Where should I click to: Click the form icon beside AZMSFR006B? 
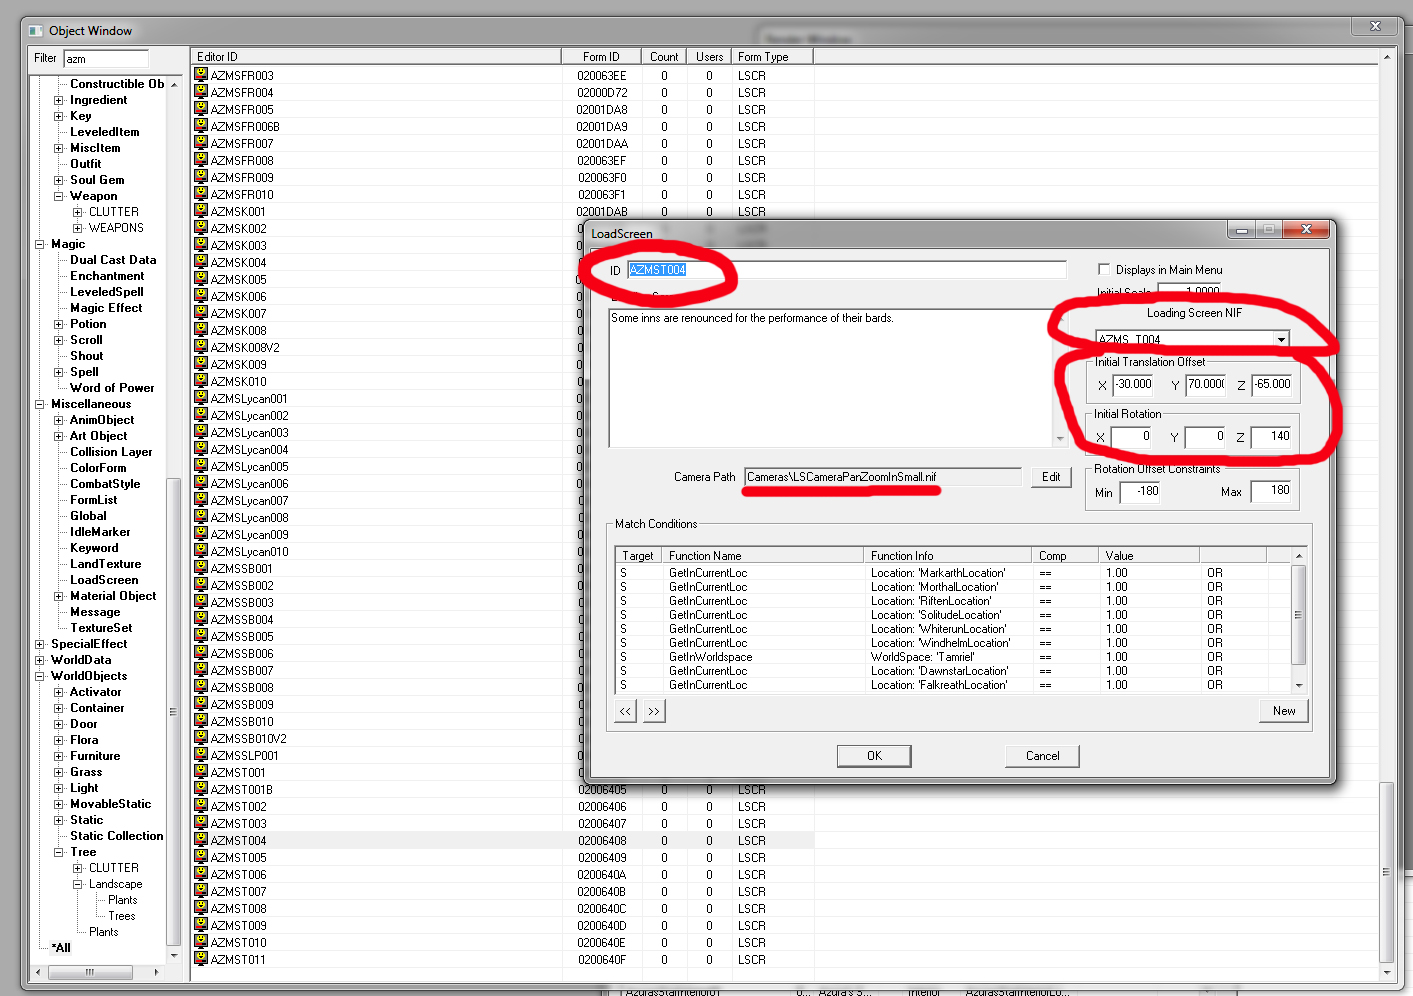[201, 126]
